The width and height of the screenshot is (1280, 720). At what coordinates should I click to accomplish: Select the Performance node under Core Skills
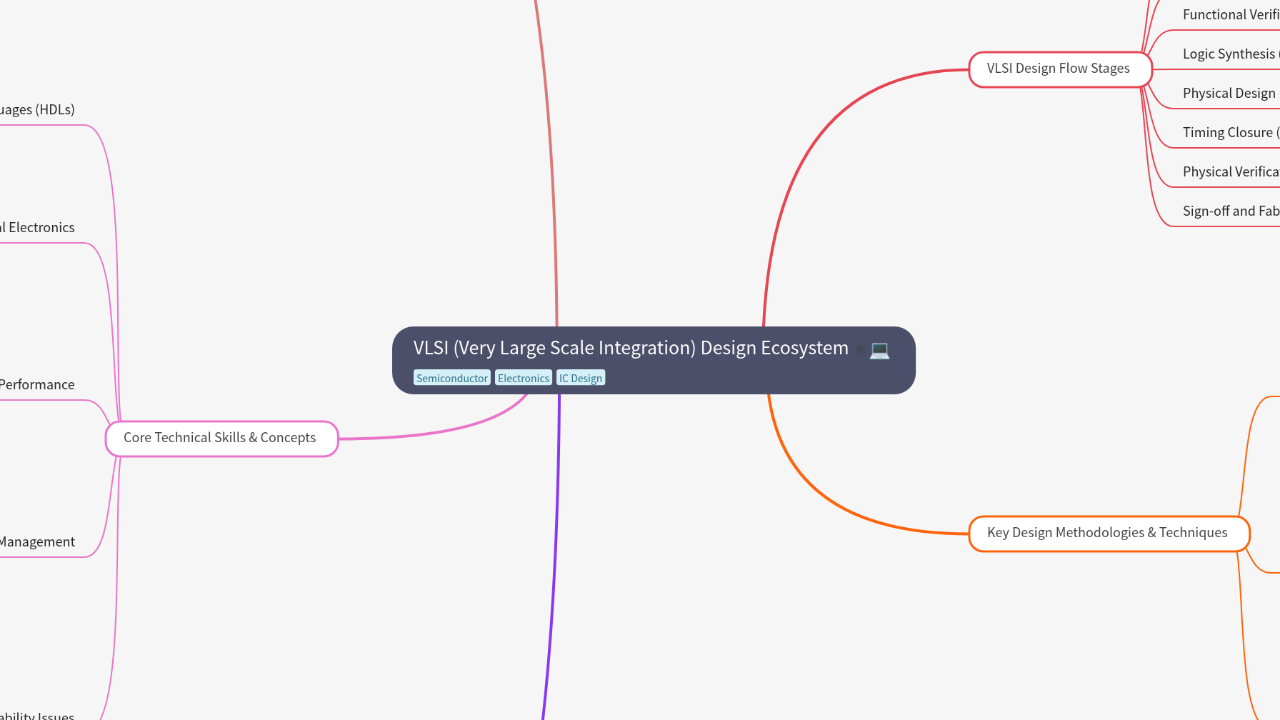click(37, 384)
